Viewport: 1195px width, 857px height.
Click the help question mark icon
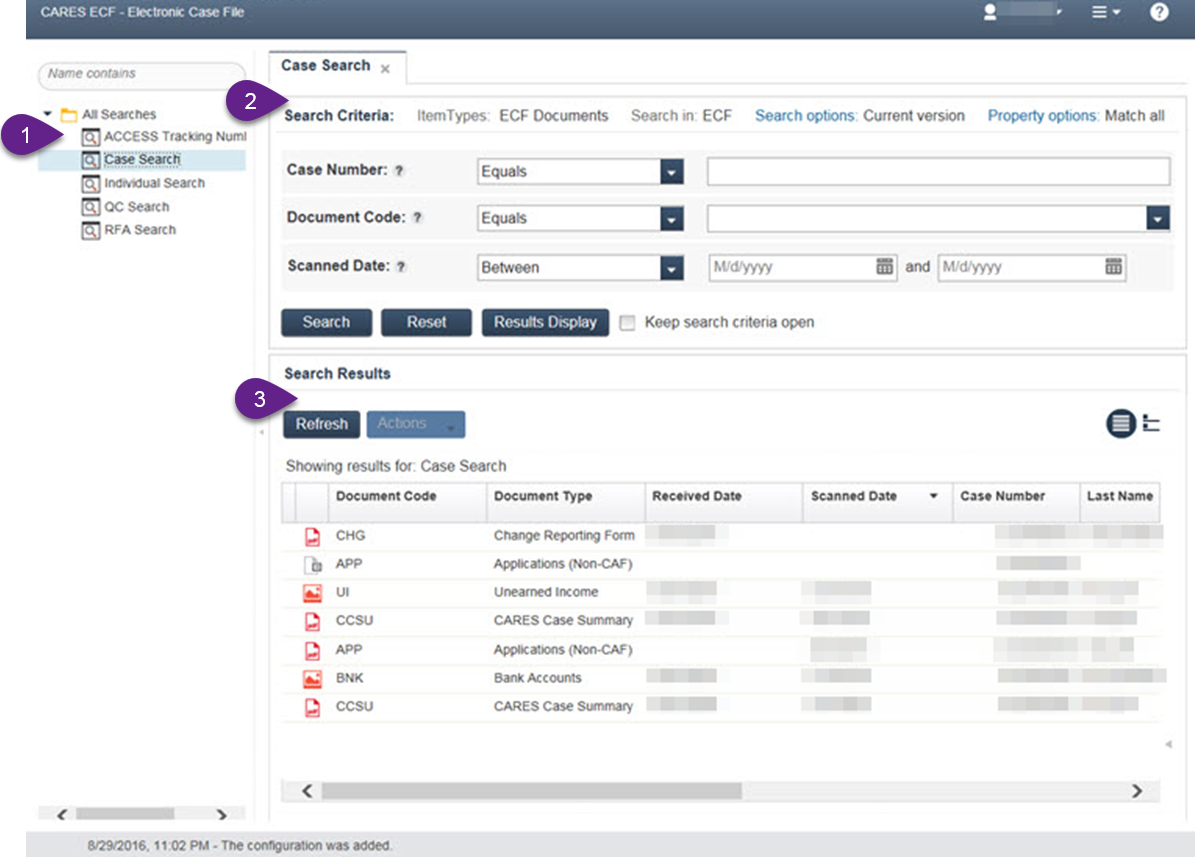click(x=1158, y=12)
